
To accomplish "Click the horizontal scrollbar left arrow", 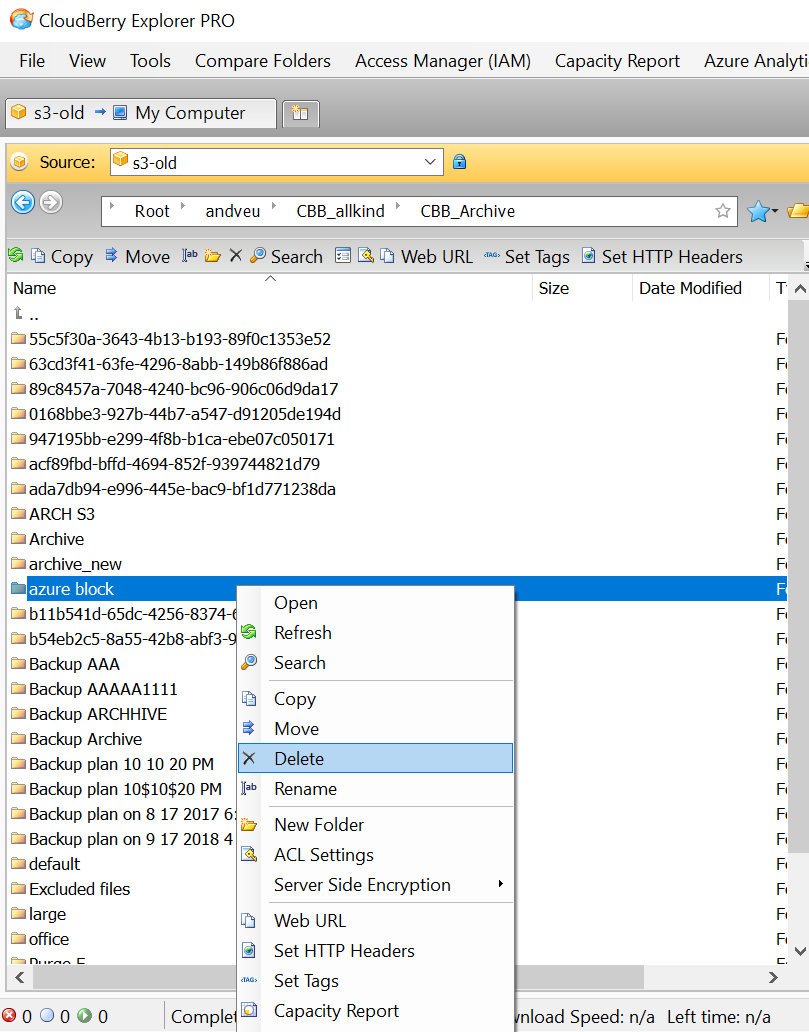I will [20, 977].
